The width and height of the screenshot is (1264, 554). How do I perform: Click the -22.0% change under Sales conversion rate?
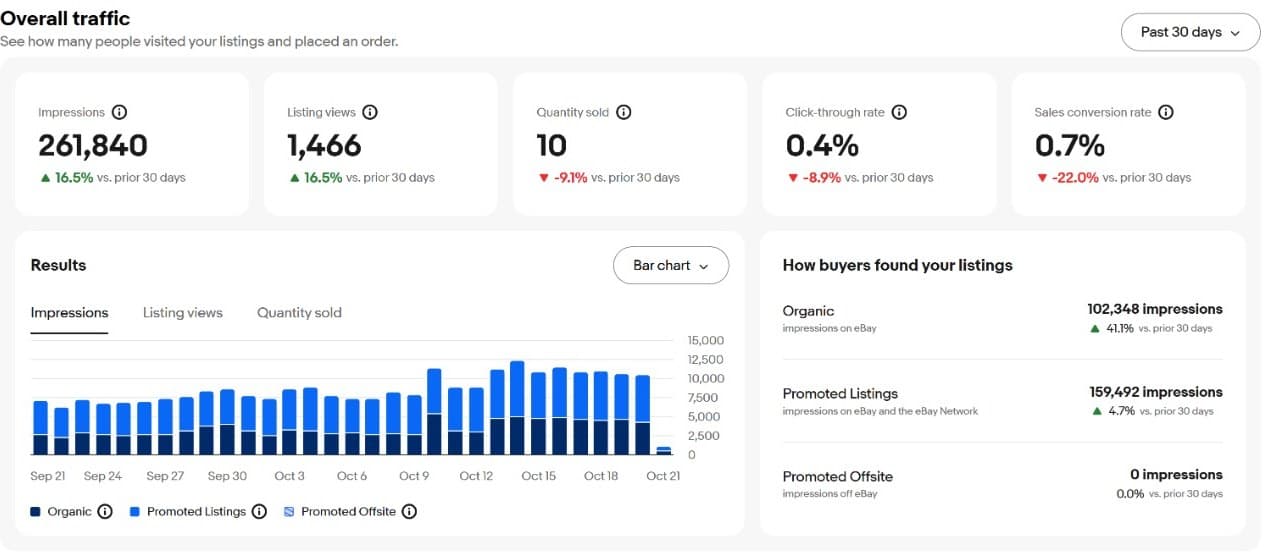pyautogui.click(x=1076, y=178)
